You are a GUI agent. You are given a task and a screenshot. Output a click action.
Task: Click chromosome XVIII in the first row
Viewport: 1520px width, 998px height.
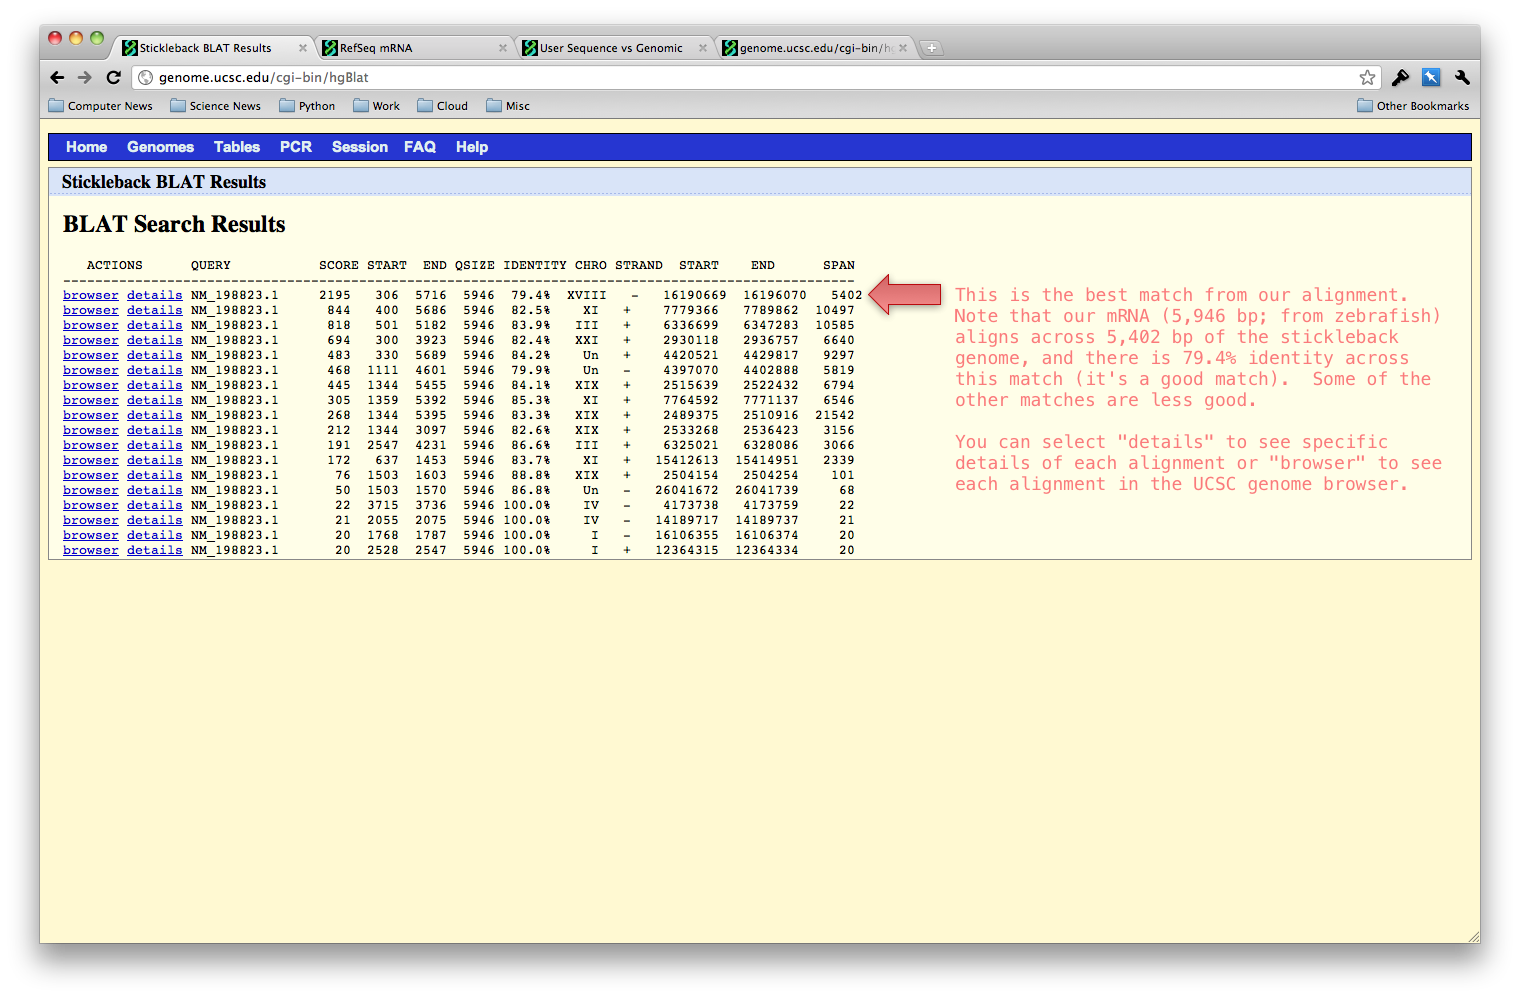587,295
